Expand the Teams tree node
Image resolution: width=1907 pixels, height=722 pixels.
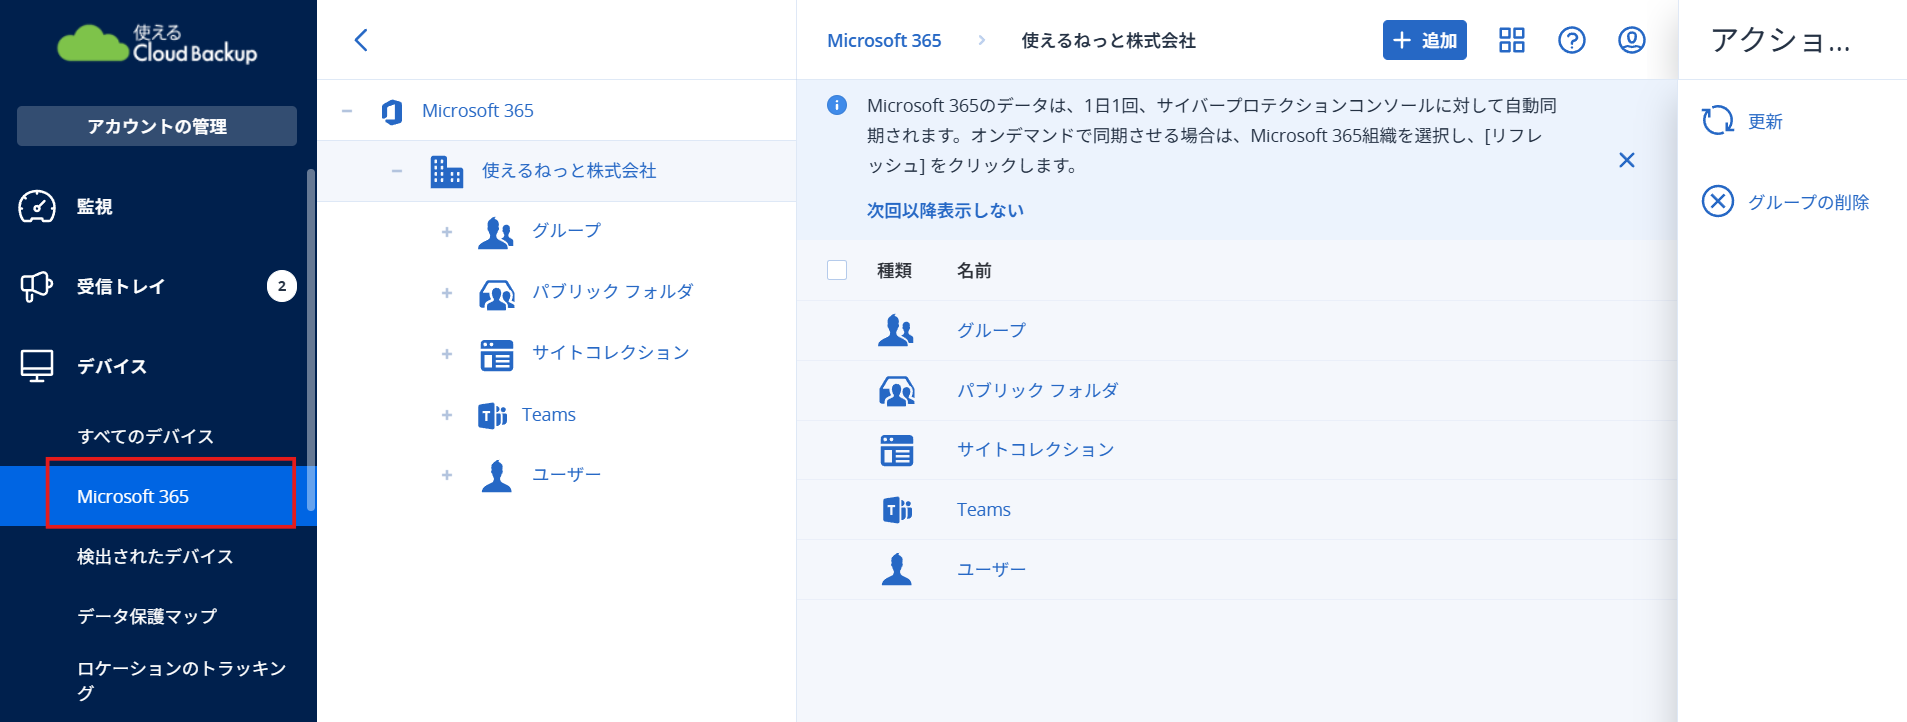[x=447, y=415]
